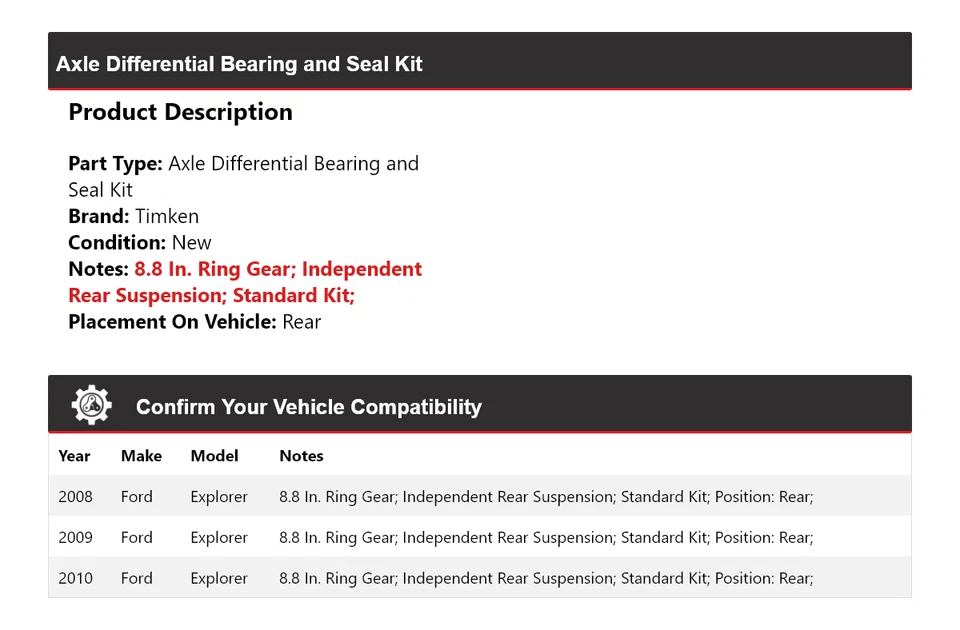Click Ford in the 2008 row
Screen dimensions: 960x630
point(137,497)
